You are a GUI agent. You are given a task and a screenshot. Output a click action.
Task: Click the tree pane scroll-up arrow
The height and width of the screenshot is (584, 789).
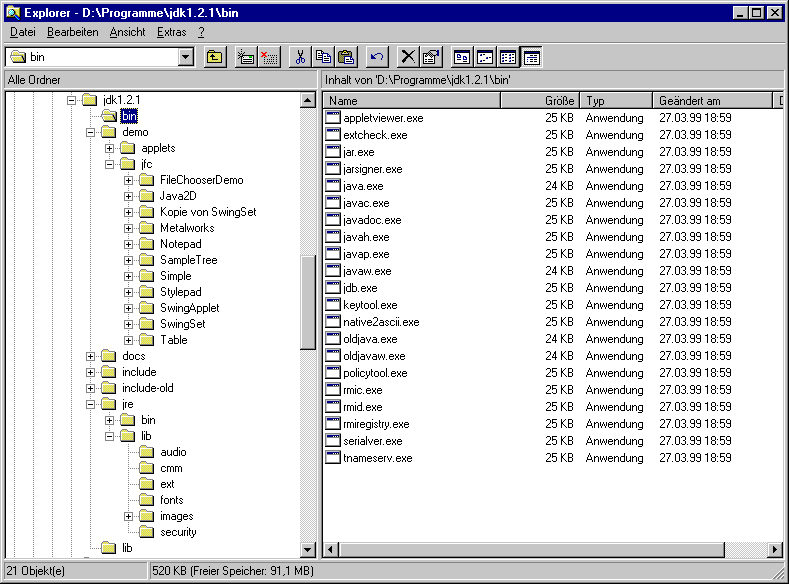(307, 100)
